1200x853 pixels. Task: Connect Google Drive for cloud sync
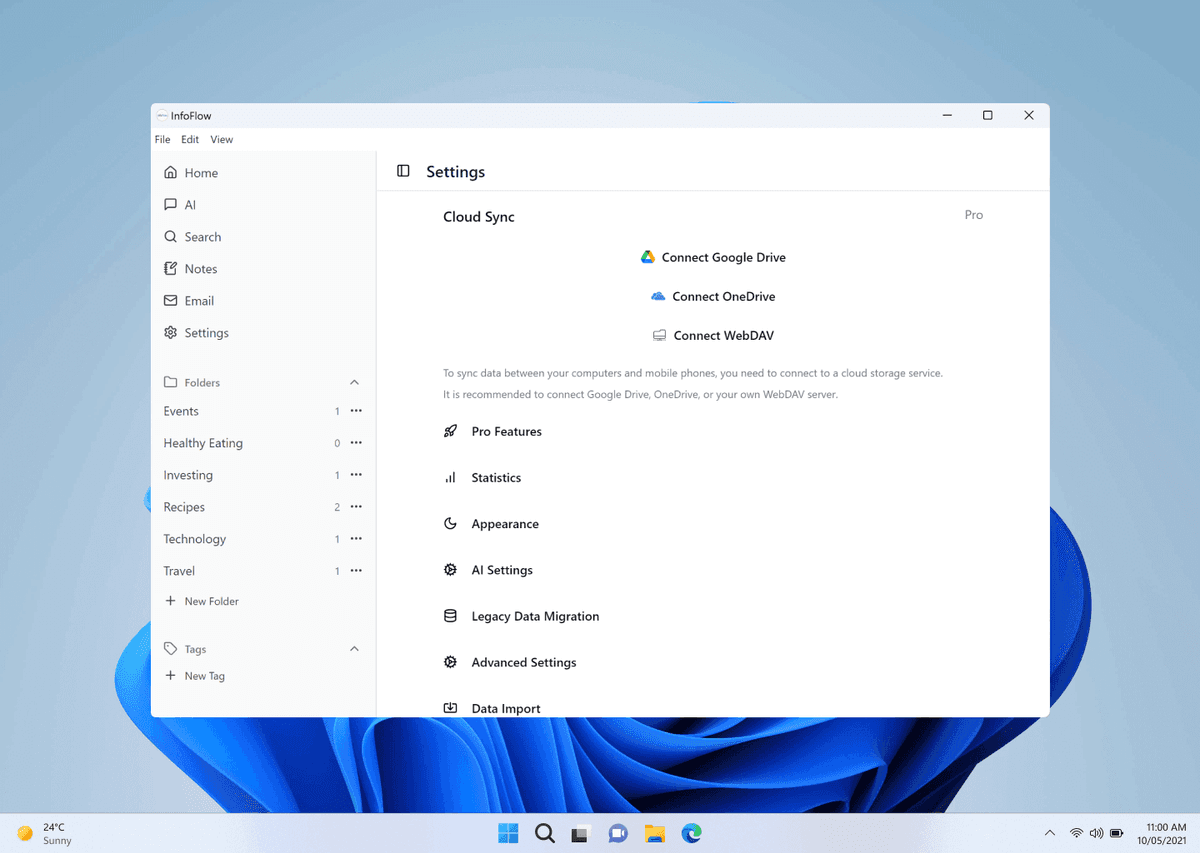713,258
